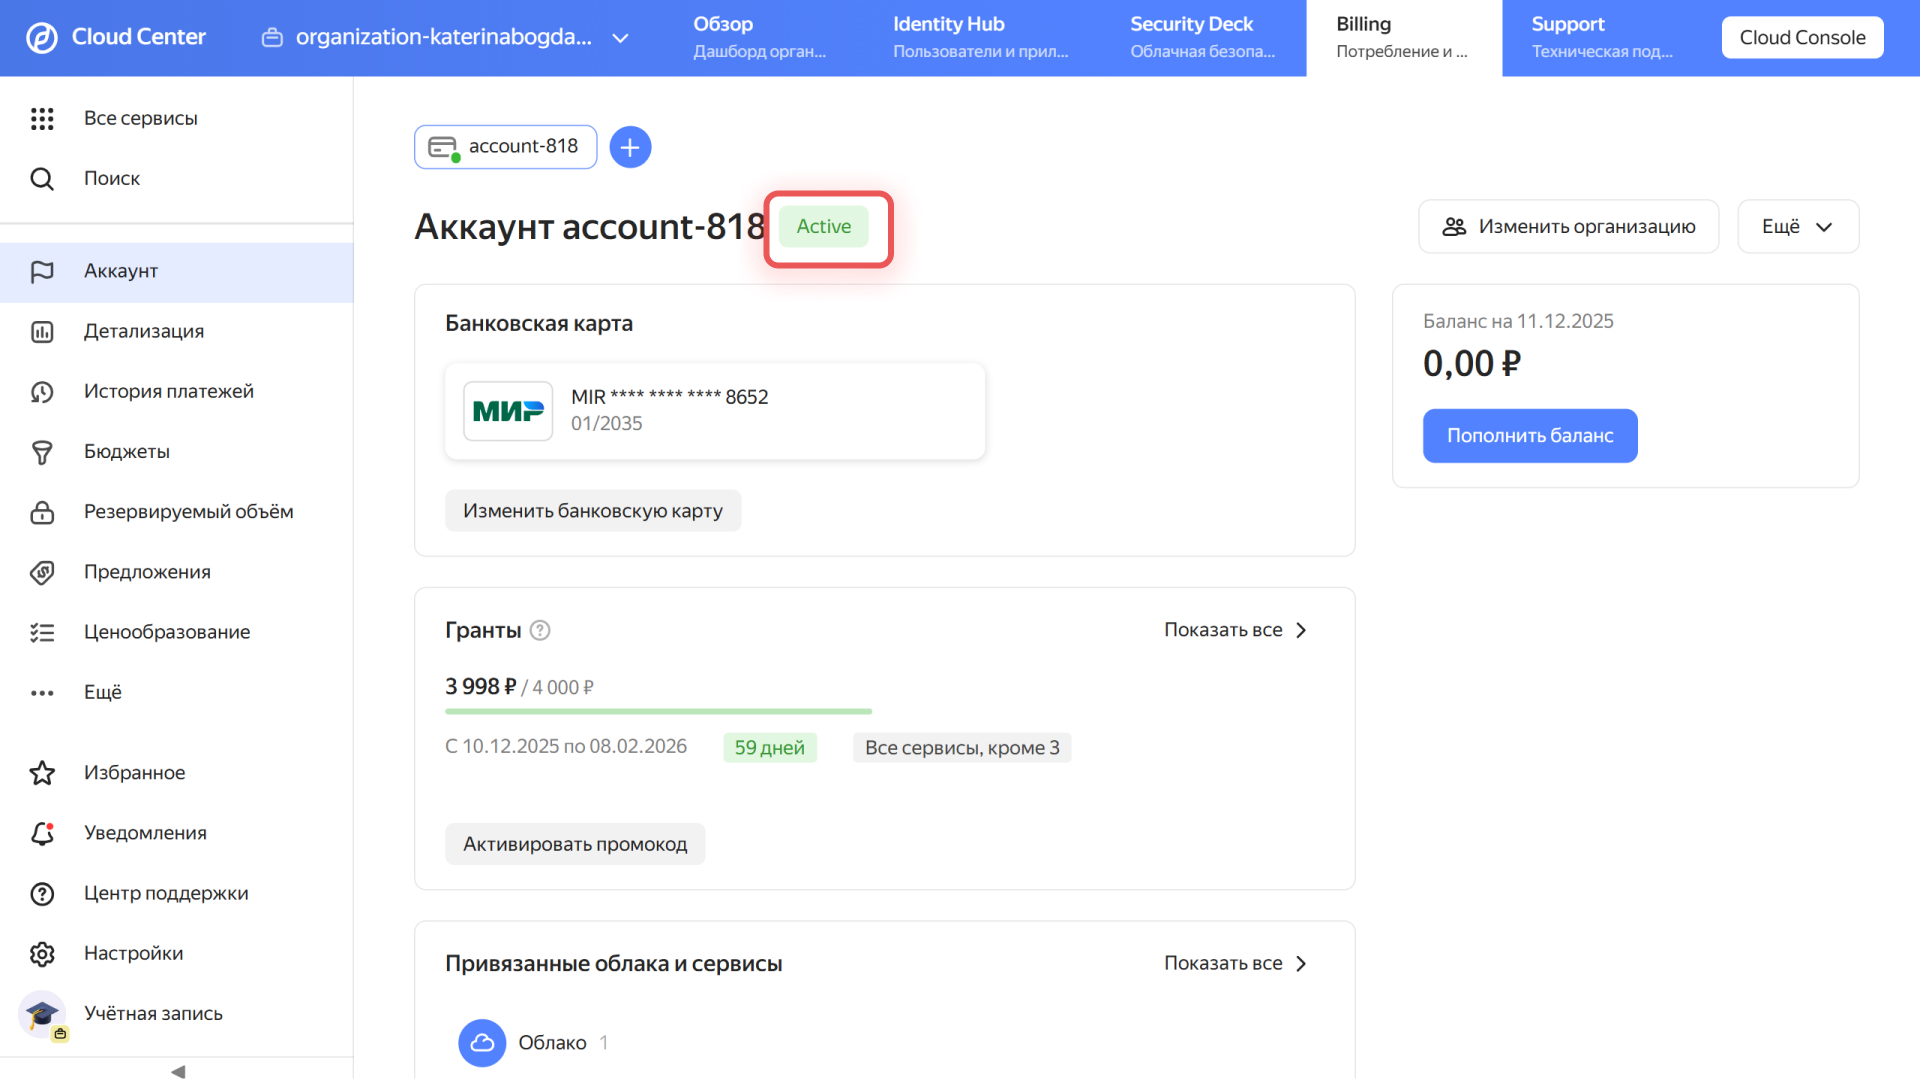Screen dimensions: 1920x1079
Task: Show all grants via Показать все
Action: click(x=1235, y=630)
